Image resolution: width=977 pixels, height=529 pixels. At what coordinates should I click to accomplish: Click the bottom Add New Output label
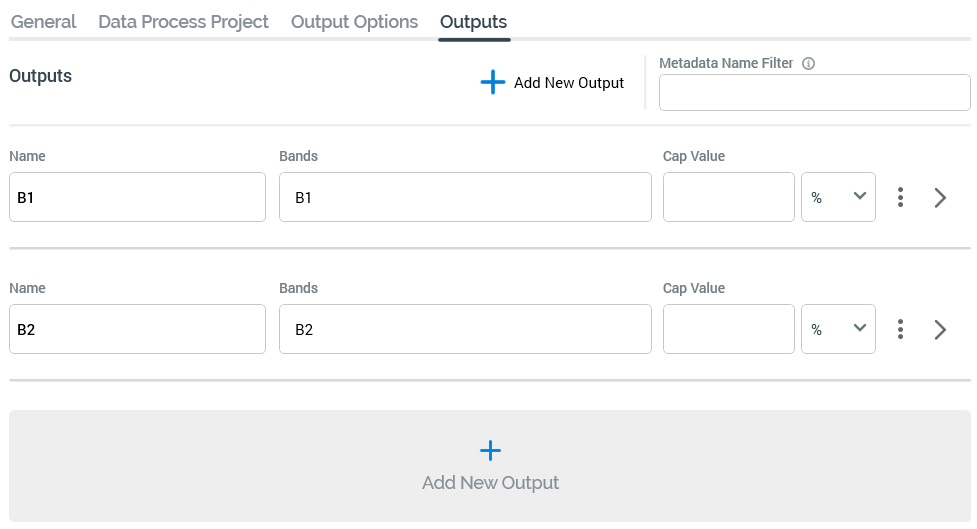coord(490,483)
